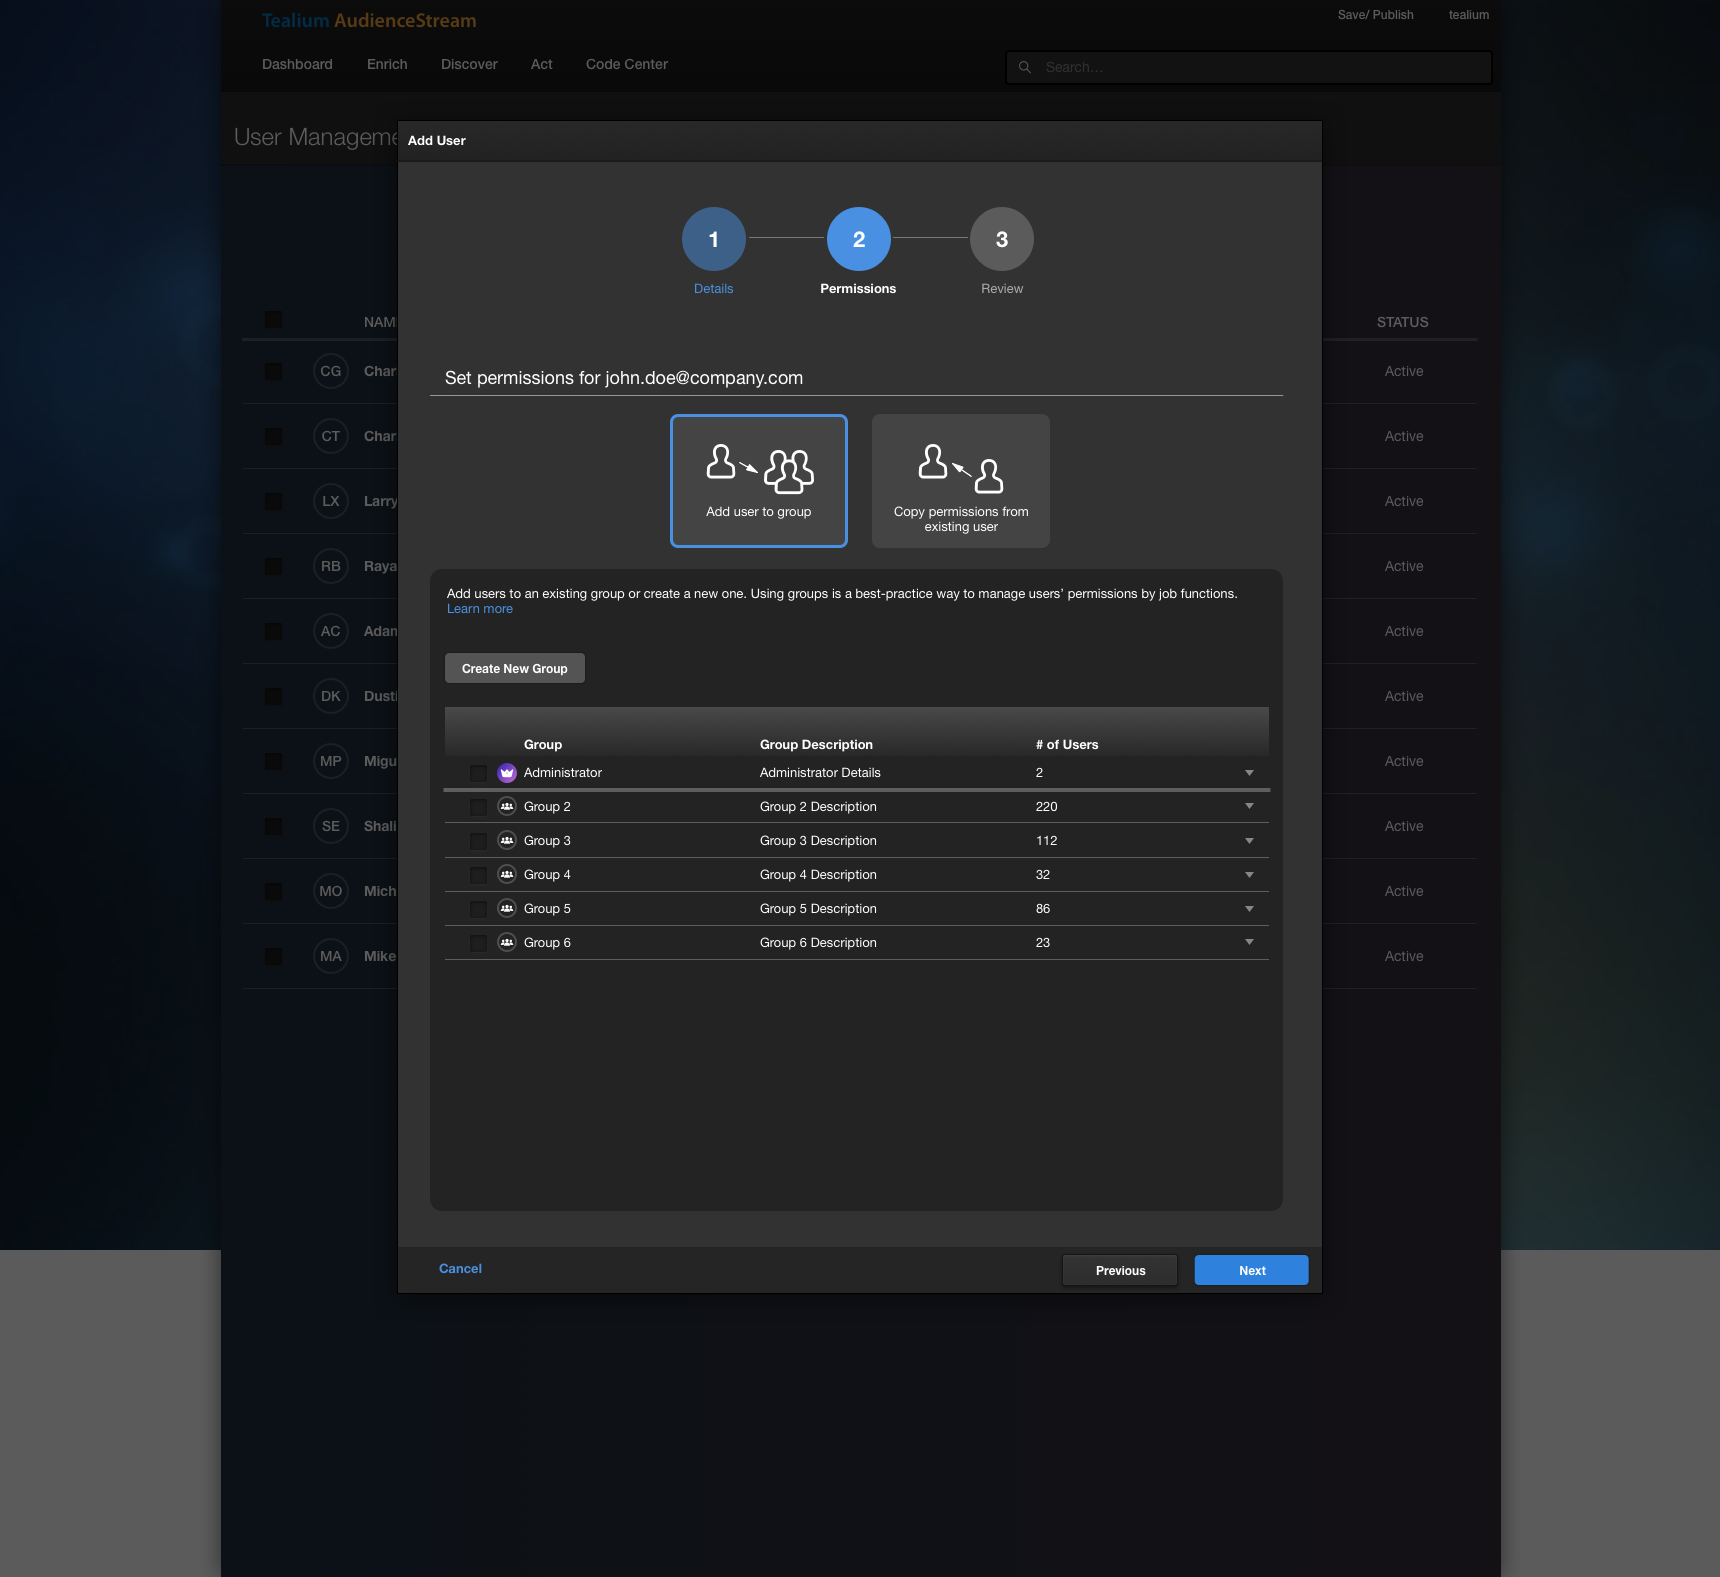This screenshot has height=1577, width=1720.
Task: Check the Group 5 checkbox
Action: tap(477, 908)
